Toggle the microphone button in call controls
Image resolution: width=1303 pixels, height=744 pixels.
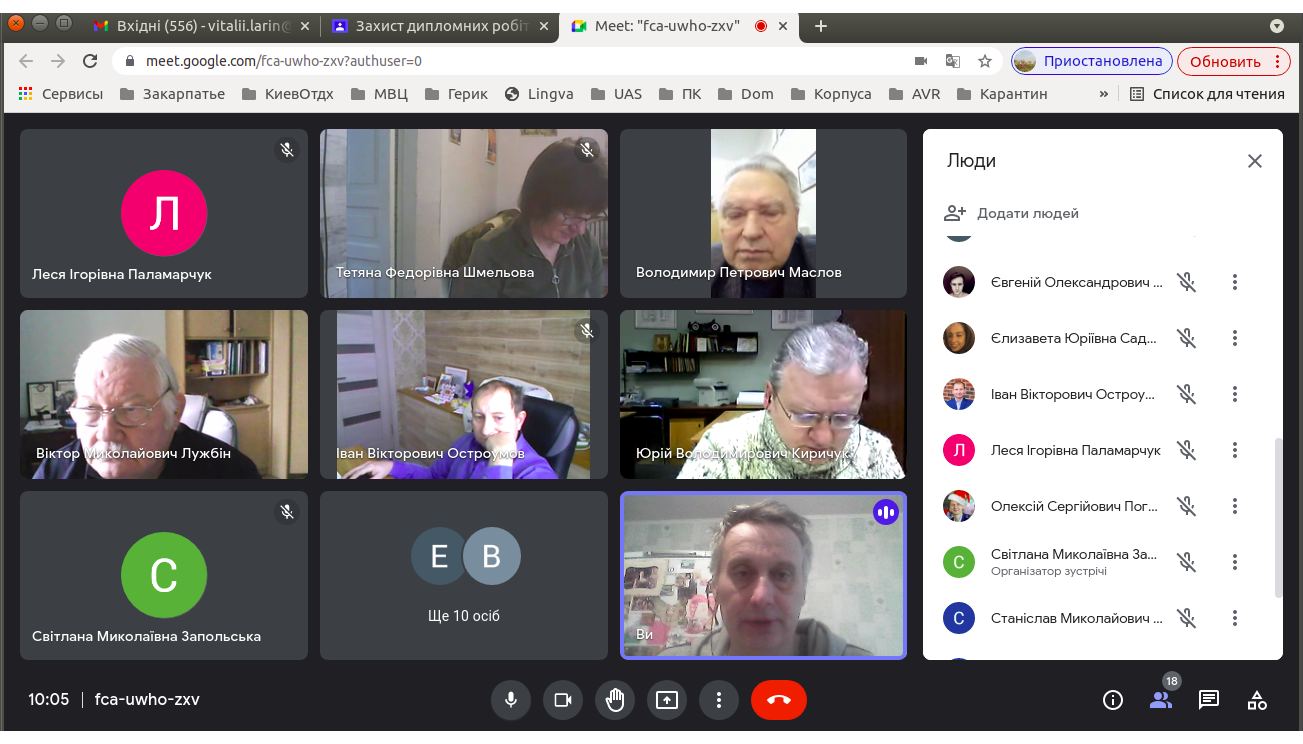511,700
